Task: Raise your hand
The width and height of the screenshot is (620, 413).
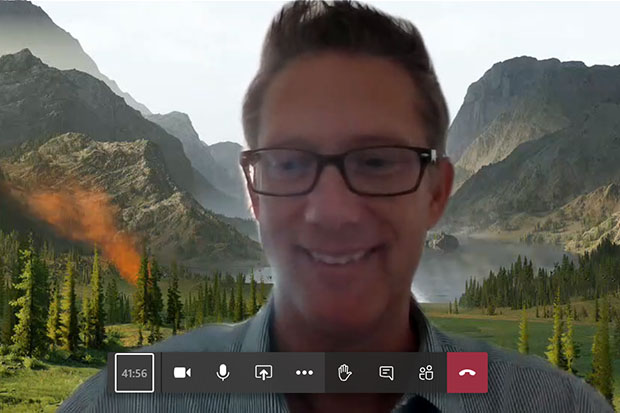Action: tap(345, 373)
